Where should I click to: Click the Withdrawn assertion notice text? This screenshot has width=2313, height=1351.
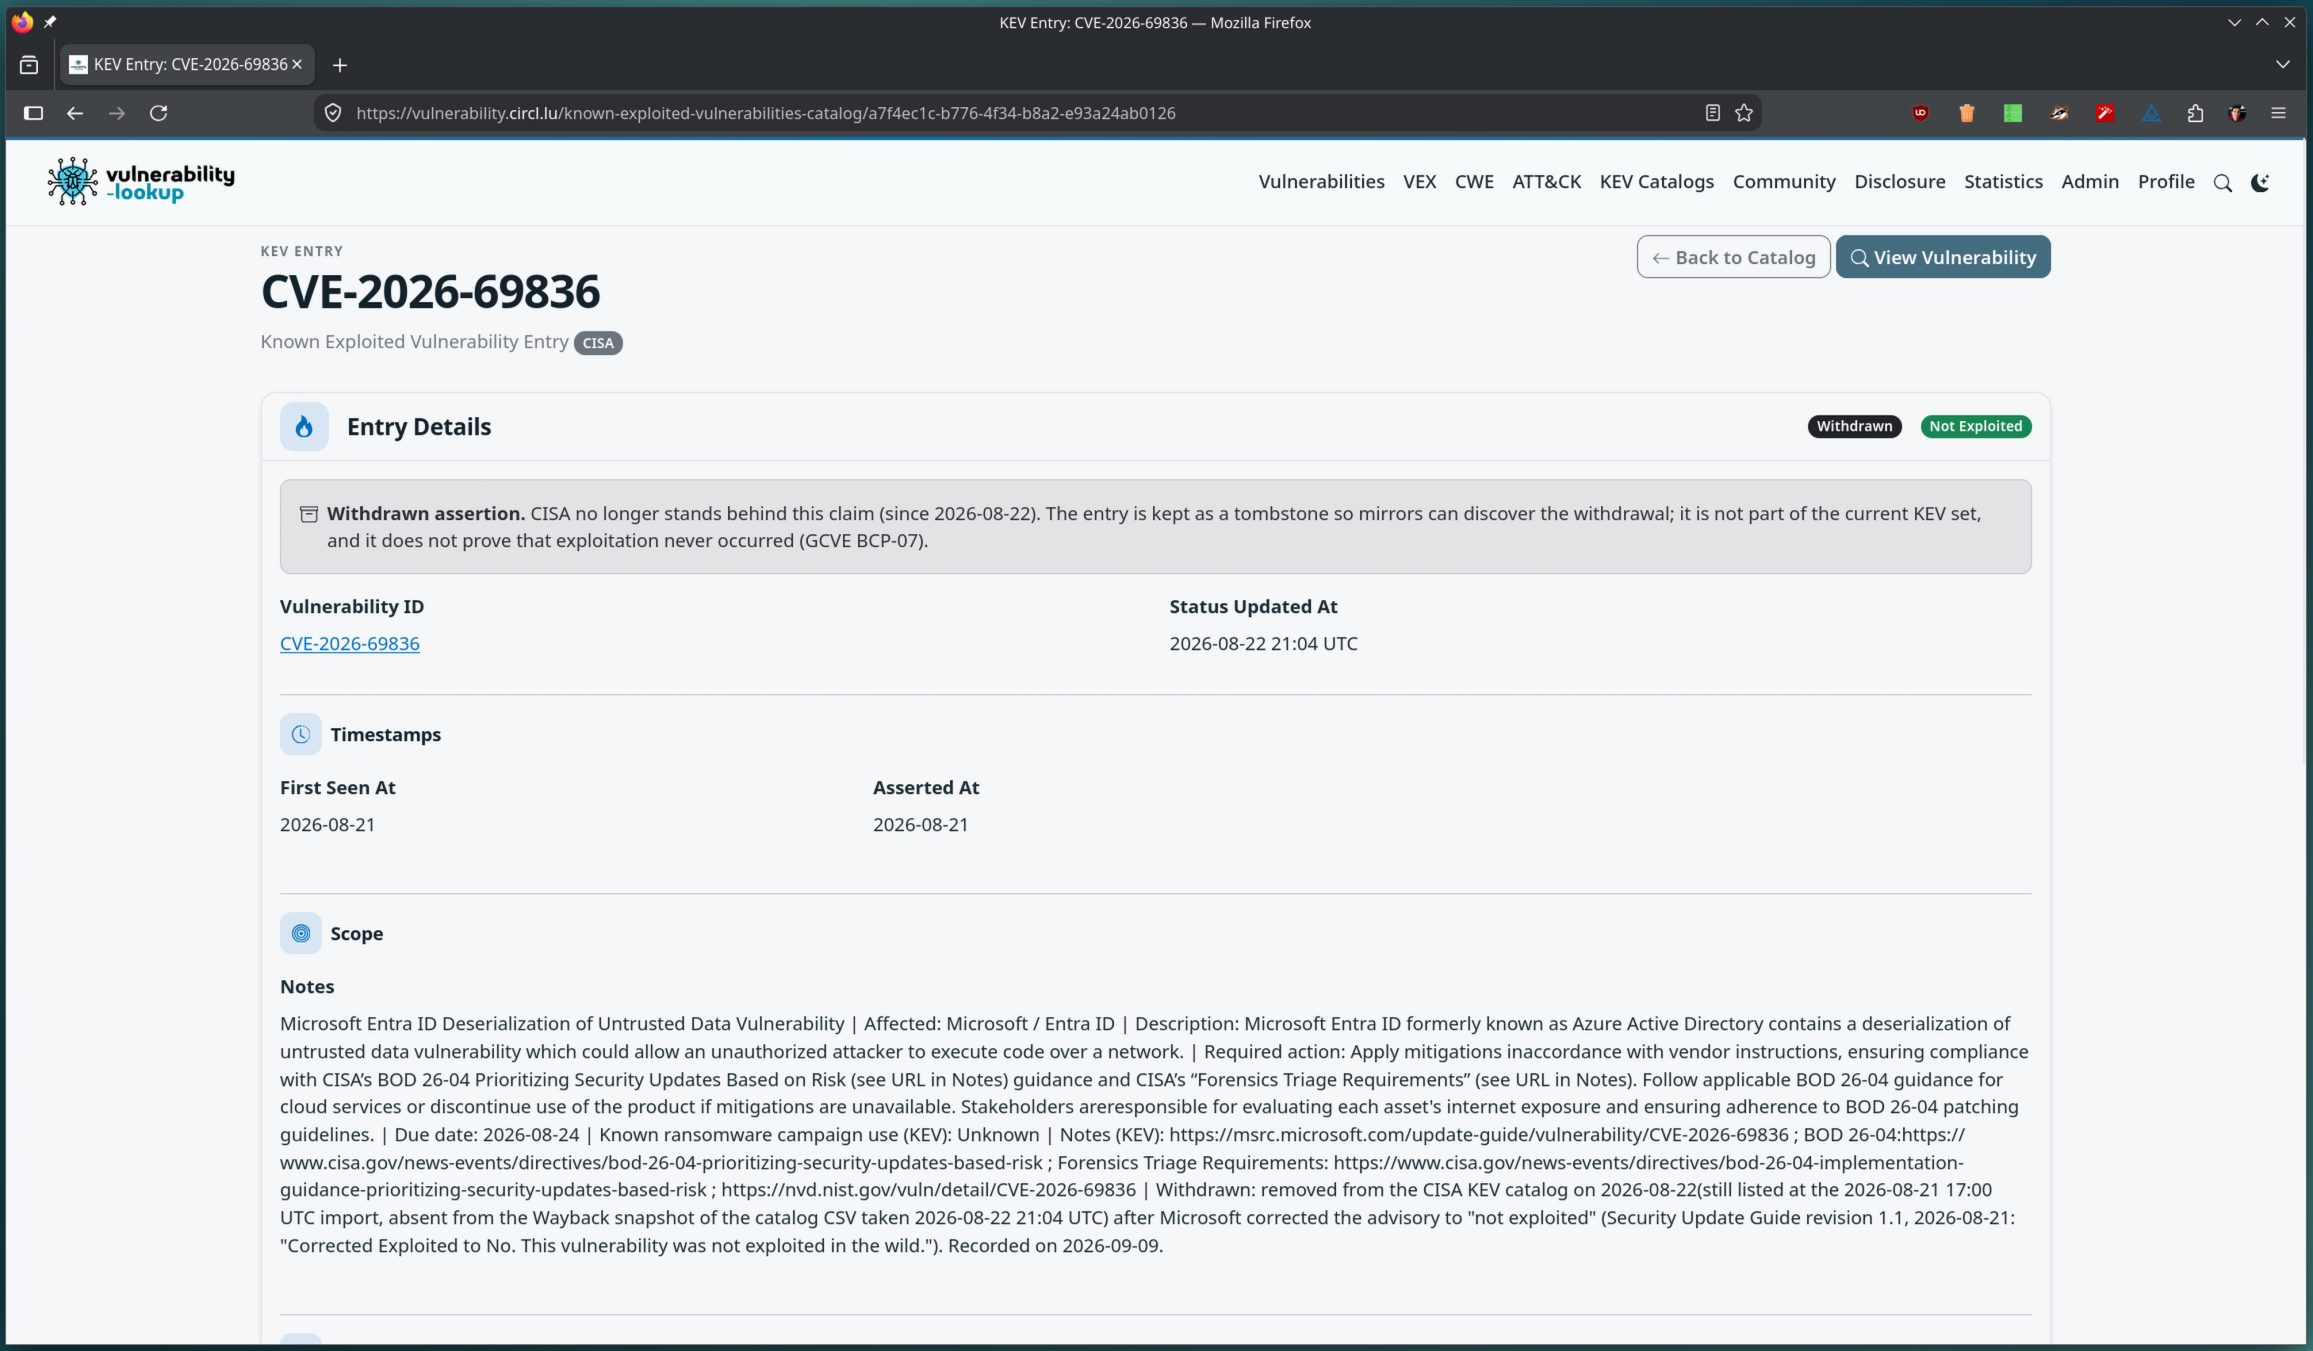[1155, 527]
